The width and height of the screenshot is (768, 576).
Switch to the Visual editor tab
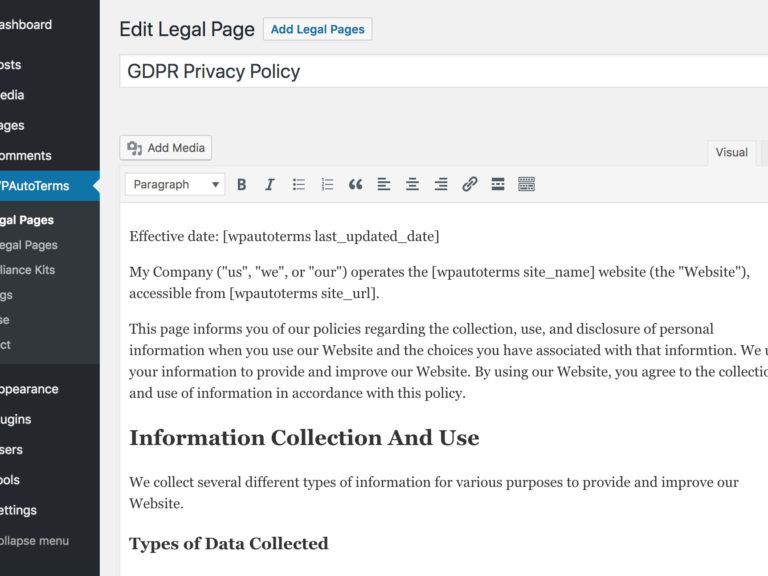pyautogui.click(x=731, y=153)
